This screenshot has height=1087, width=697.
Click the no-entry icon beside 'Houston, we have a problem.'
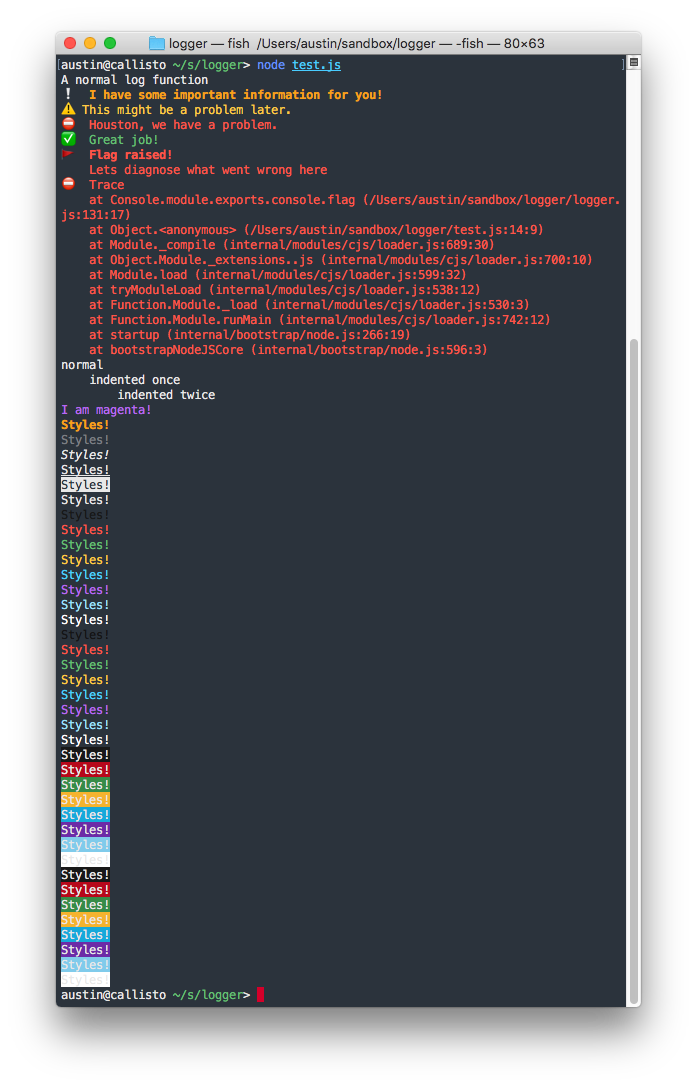pyautogui.click(x=68, y=124)
